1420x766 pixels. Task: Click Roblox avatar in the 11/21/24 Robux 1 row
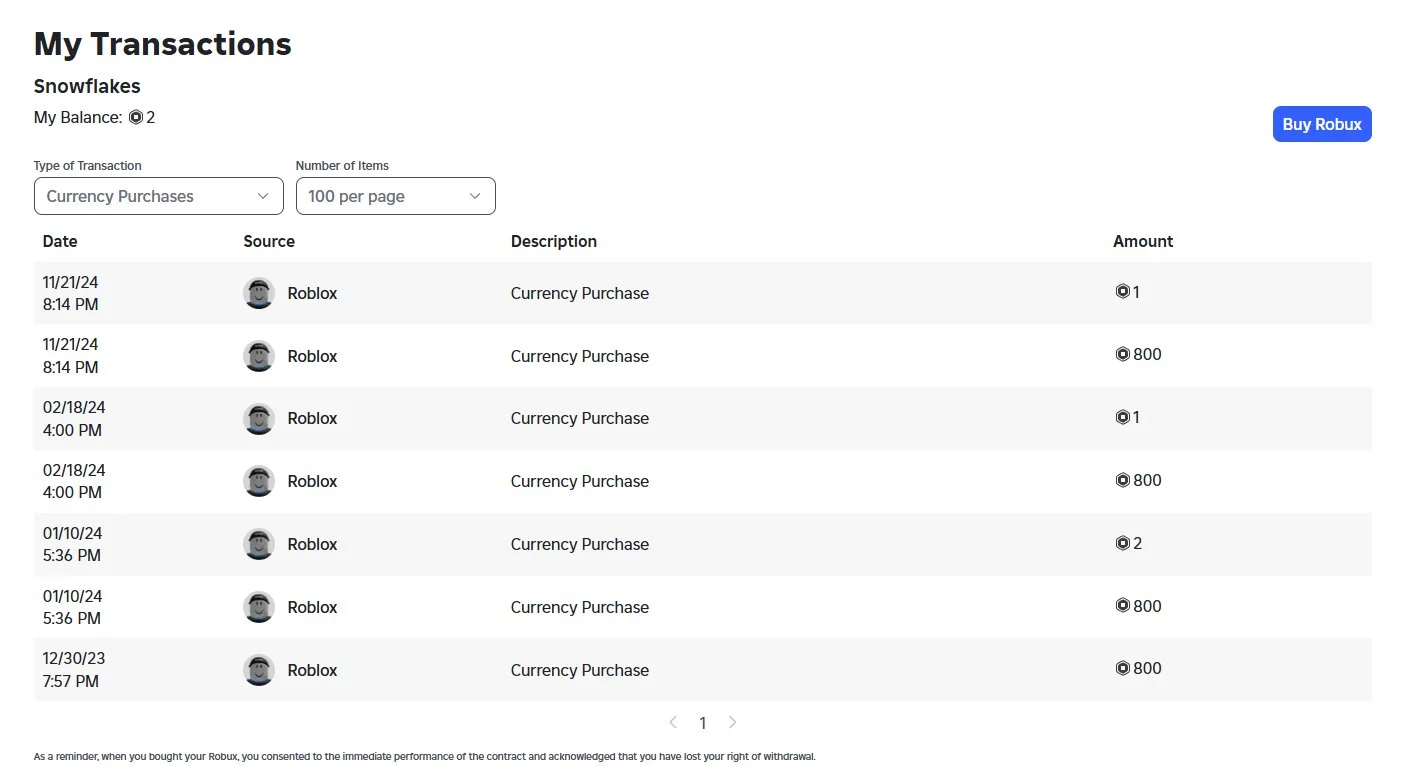(259, 293)
